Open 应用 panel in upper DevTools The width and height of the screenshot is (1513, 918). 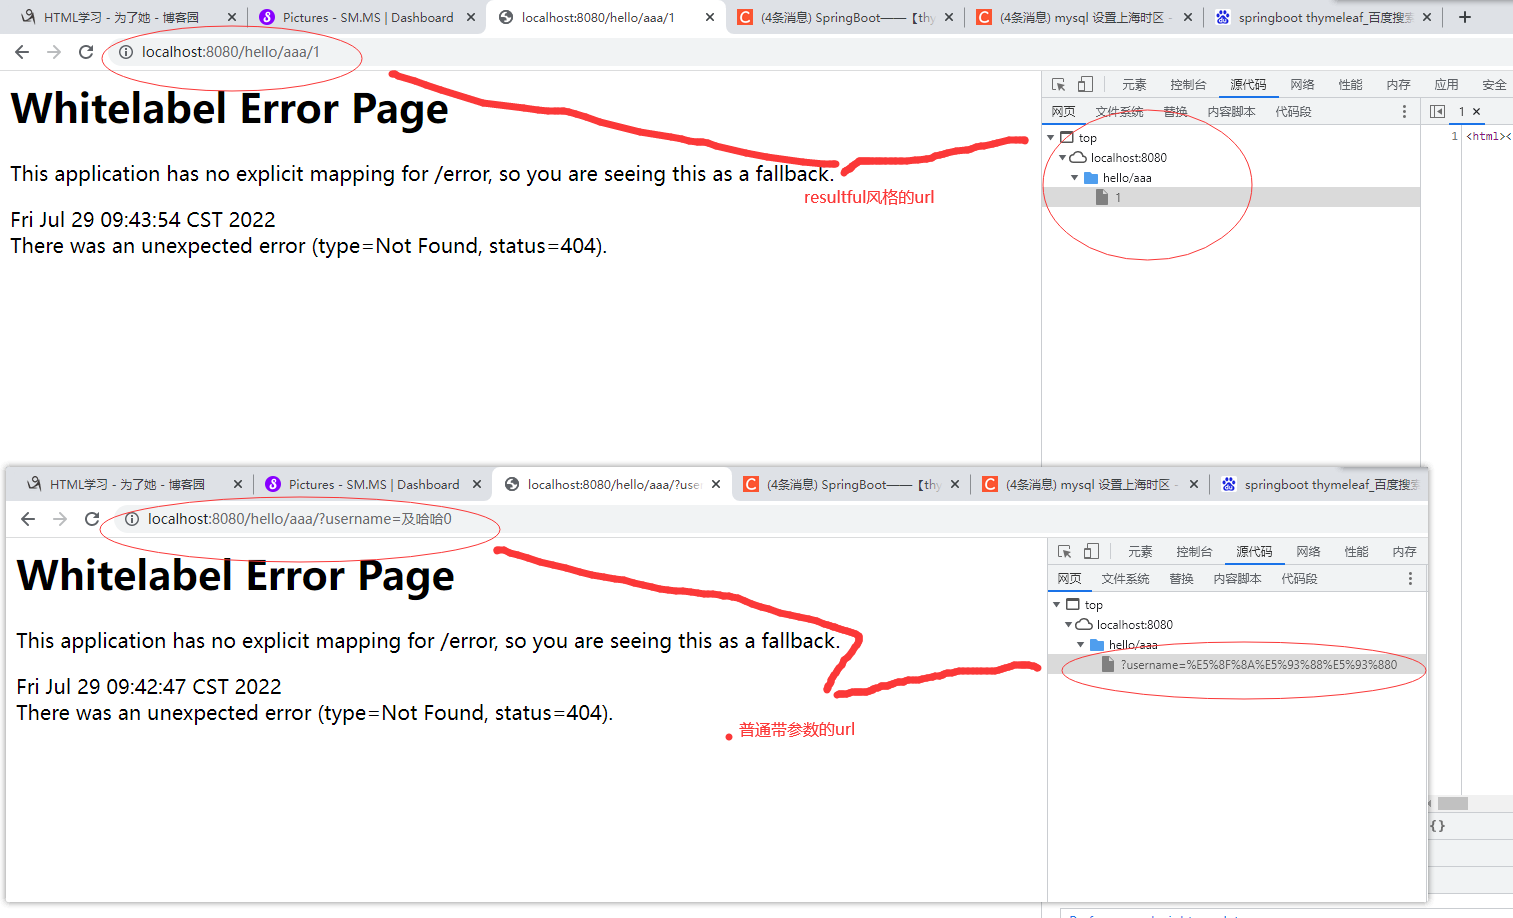click(1446, 85)
